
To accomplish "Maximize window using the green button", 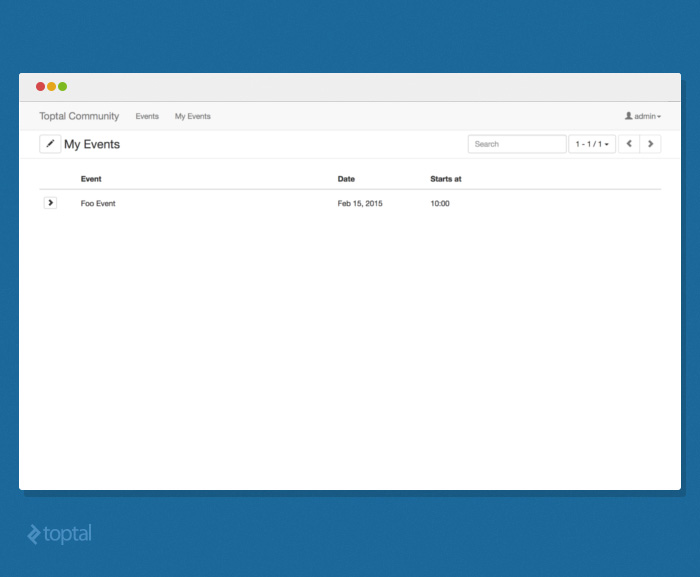I will 63,87.
